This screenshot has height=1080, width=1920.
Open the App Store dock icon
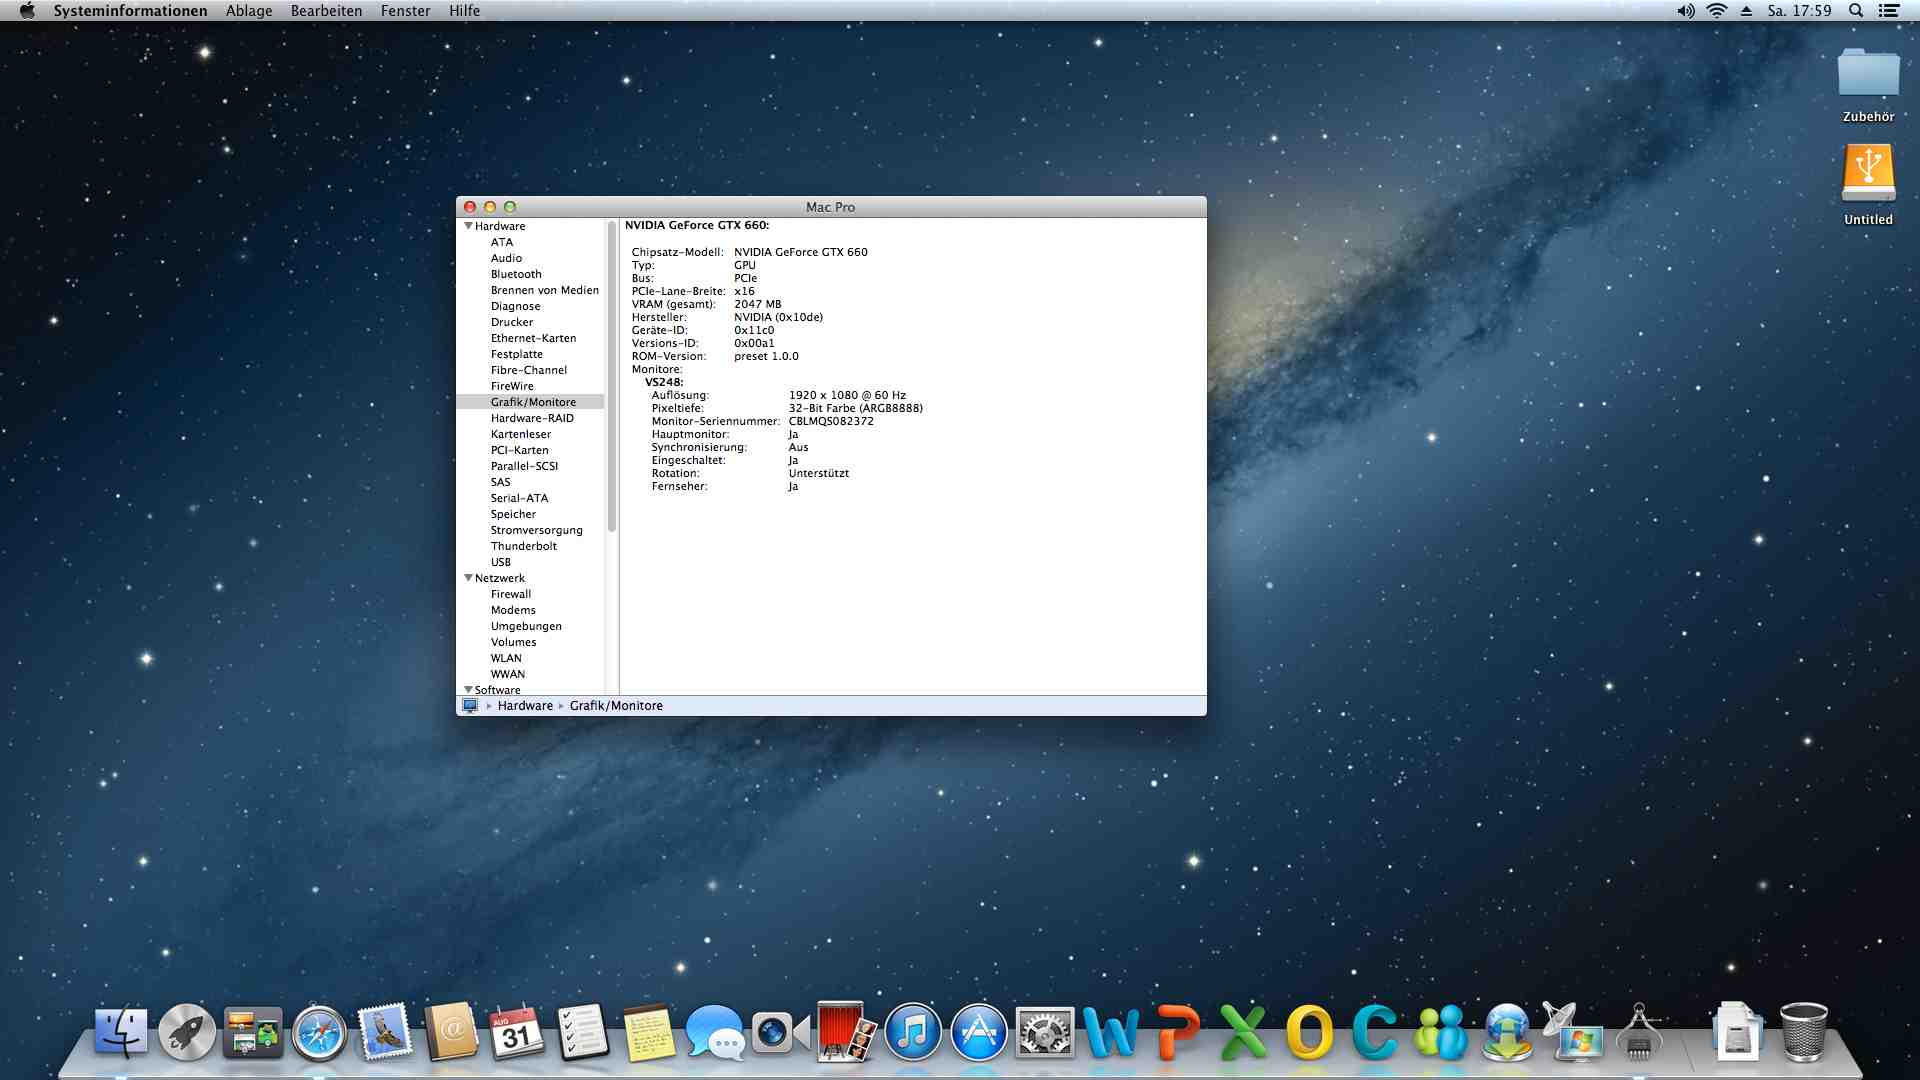(x=978, y=1034)
